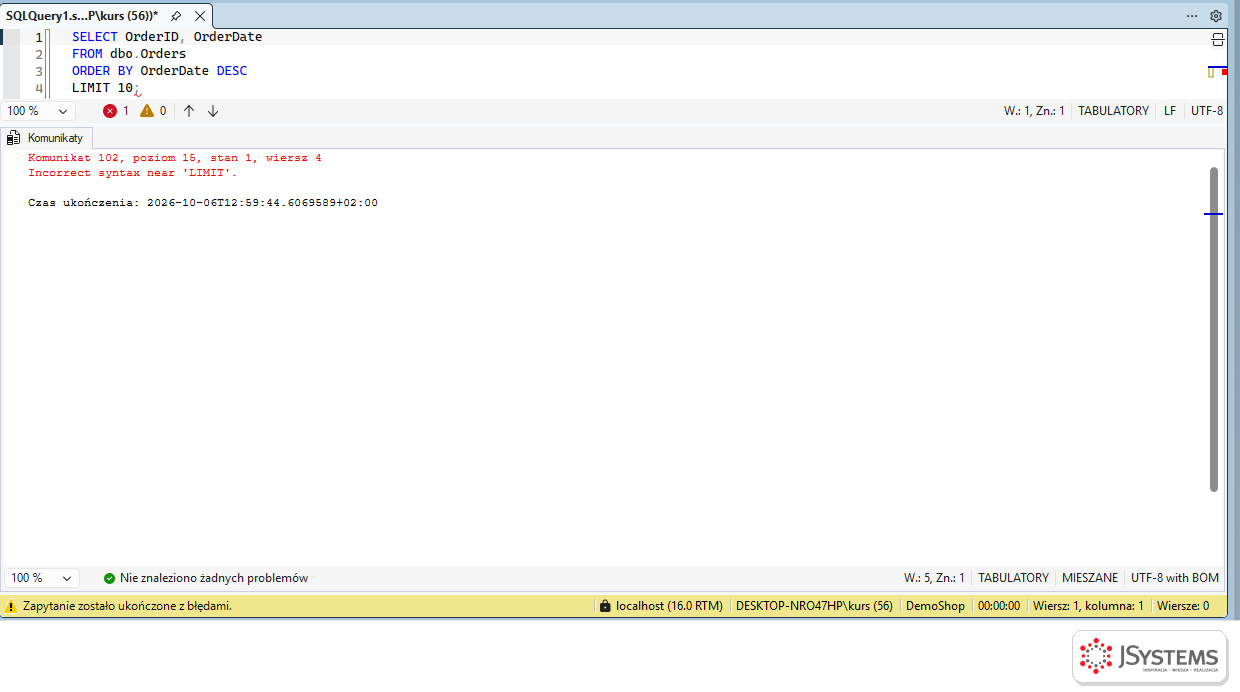
Task: Click 'Zapytanie zostało ukończone z błędami' status
Action: click(127, 606)
